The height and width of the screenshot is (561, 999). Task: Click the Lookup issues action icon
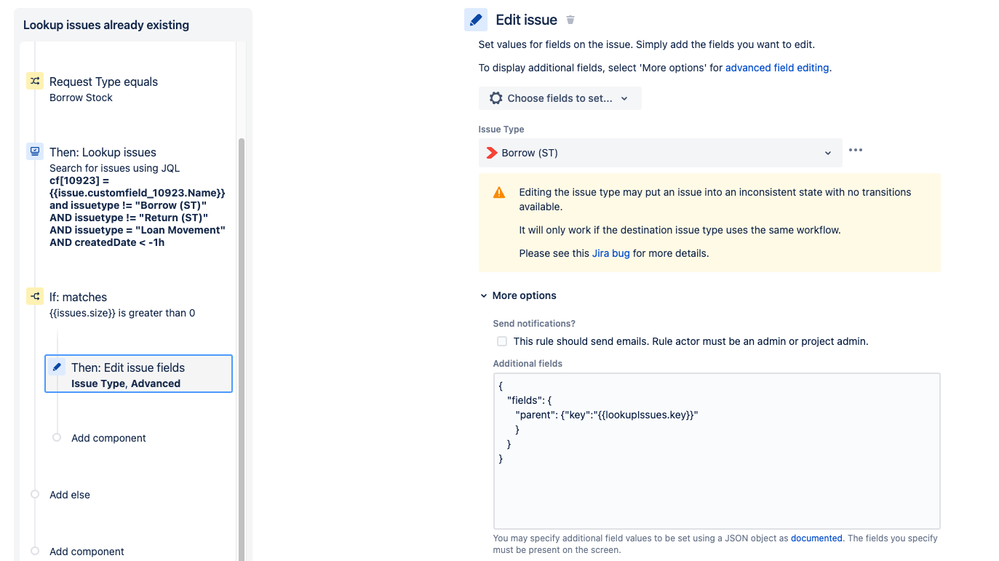35,152
